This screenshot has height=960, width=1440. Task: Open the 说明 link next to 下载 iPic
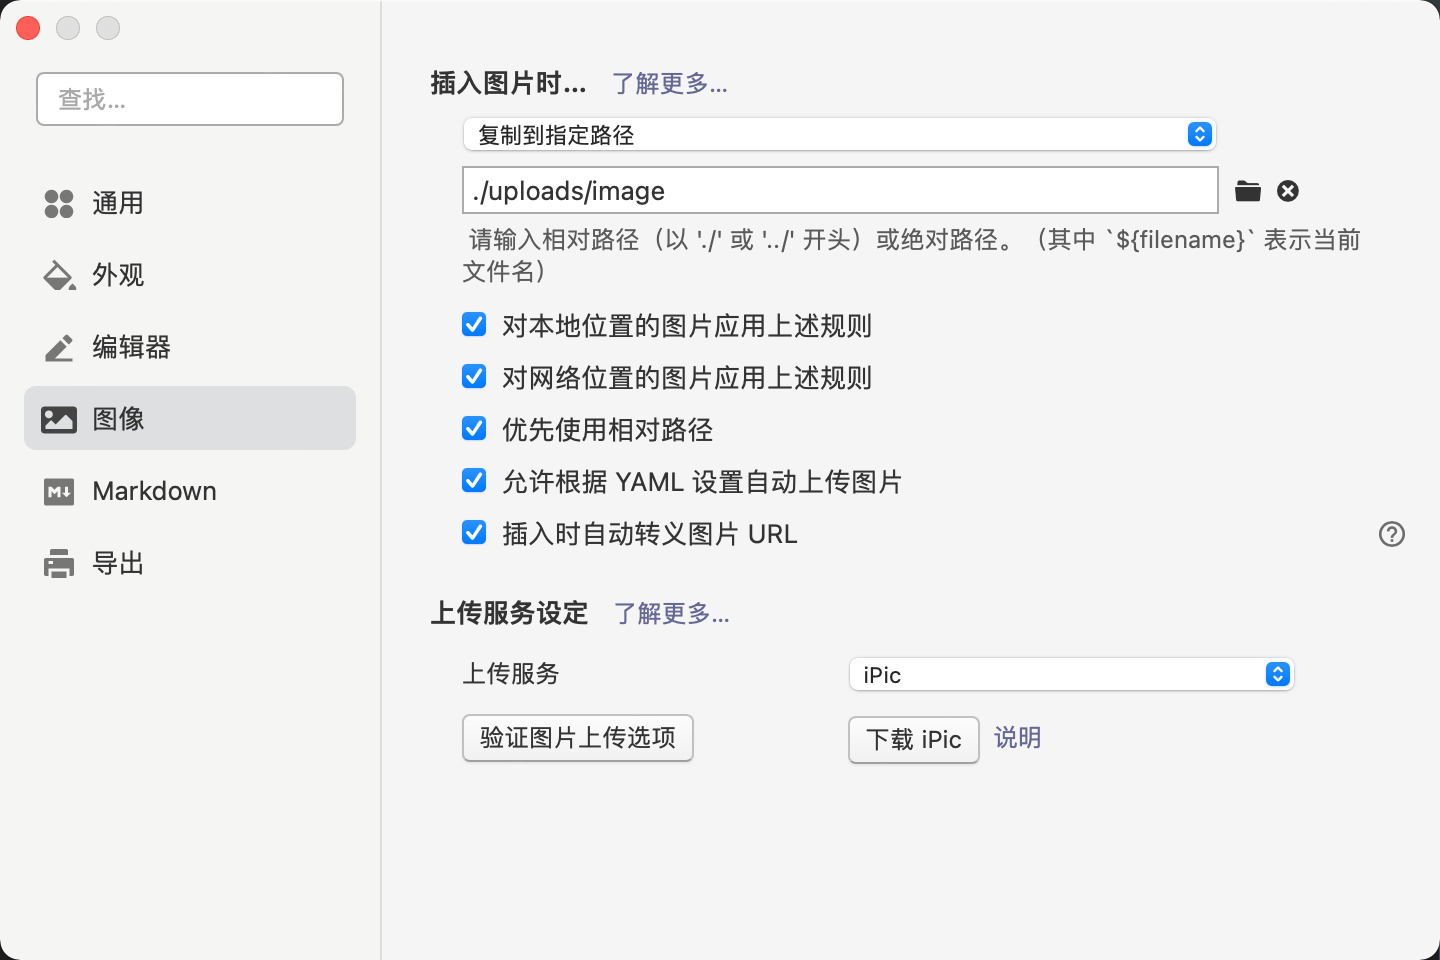coord(1017,738)
